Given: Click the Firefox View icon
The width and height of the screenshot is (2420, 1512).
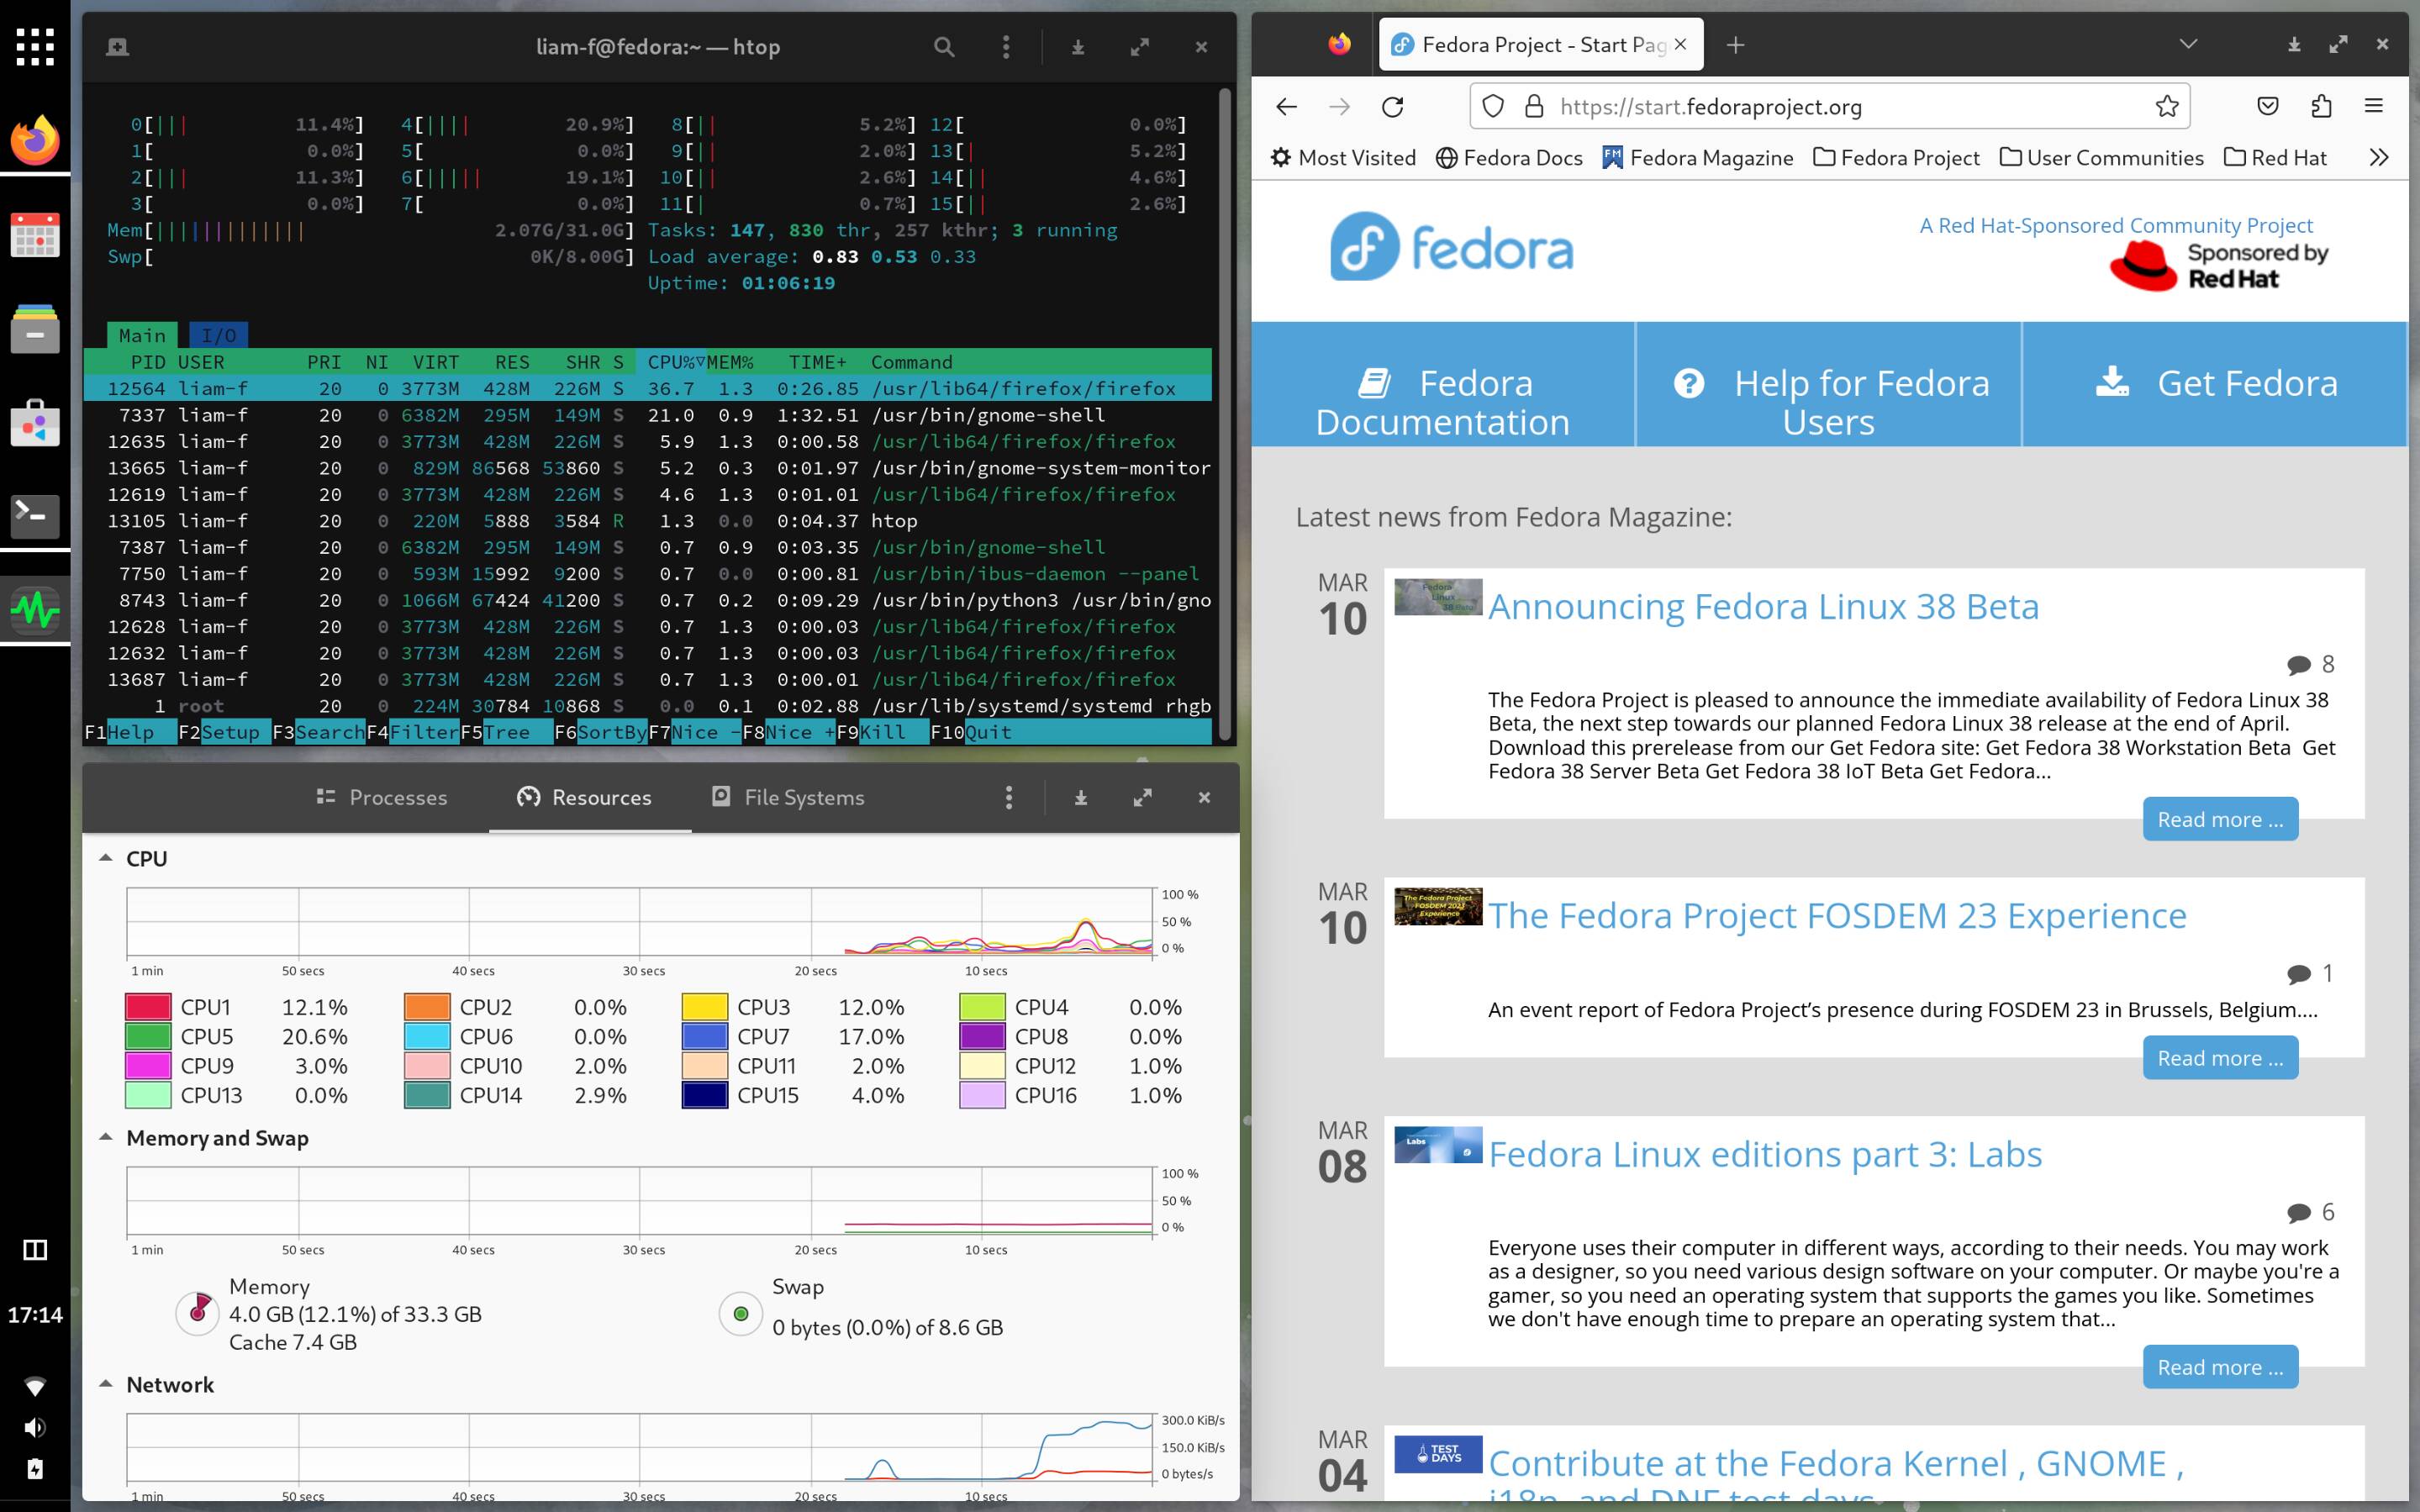Looking at the screenshot, I should [x=1339, y=45].
